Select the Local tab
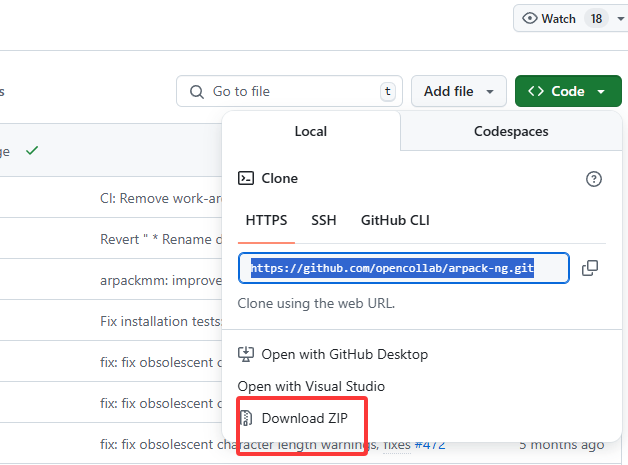628x465 pixels. (x=311, y=131)
